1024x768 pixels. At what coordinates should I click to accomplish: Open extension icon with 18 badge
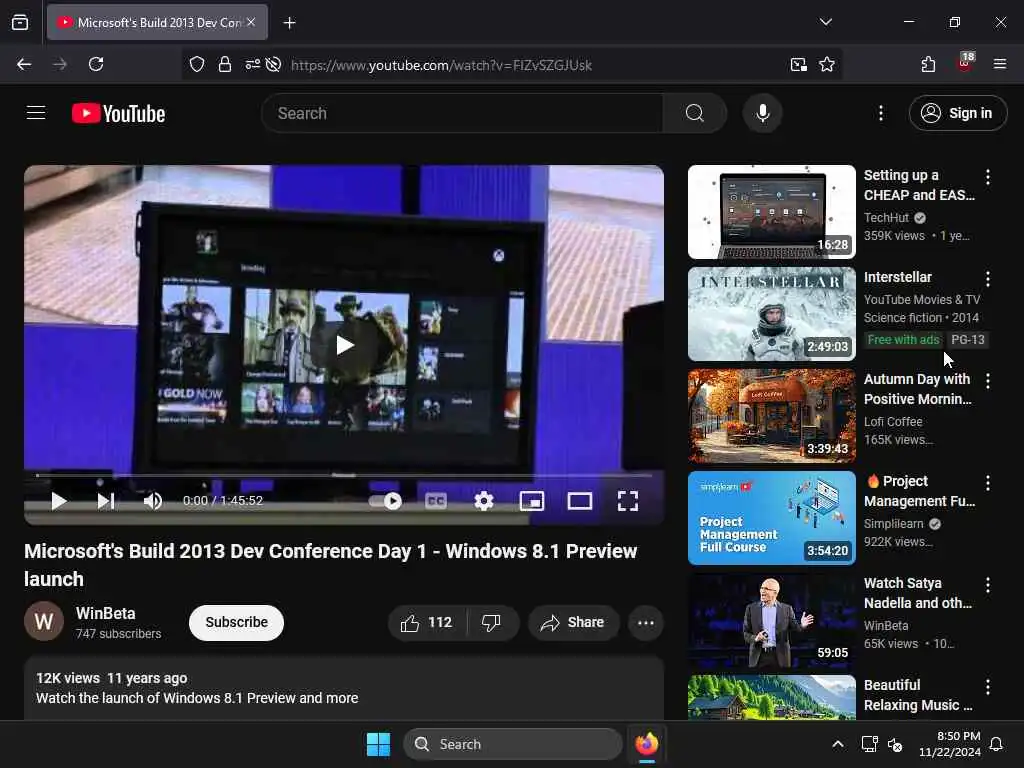pyautogui.click(x=964, y=63)
